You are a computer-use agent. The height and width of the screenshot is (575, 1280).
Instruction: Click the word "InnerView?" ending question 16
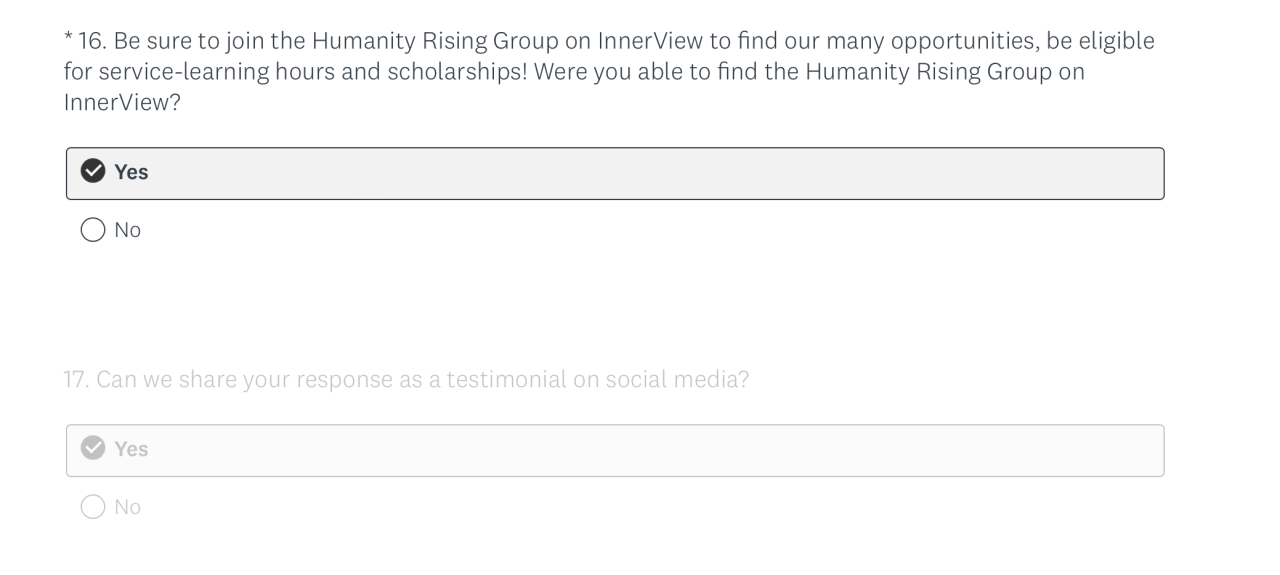(x=122, y=102)
